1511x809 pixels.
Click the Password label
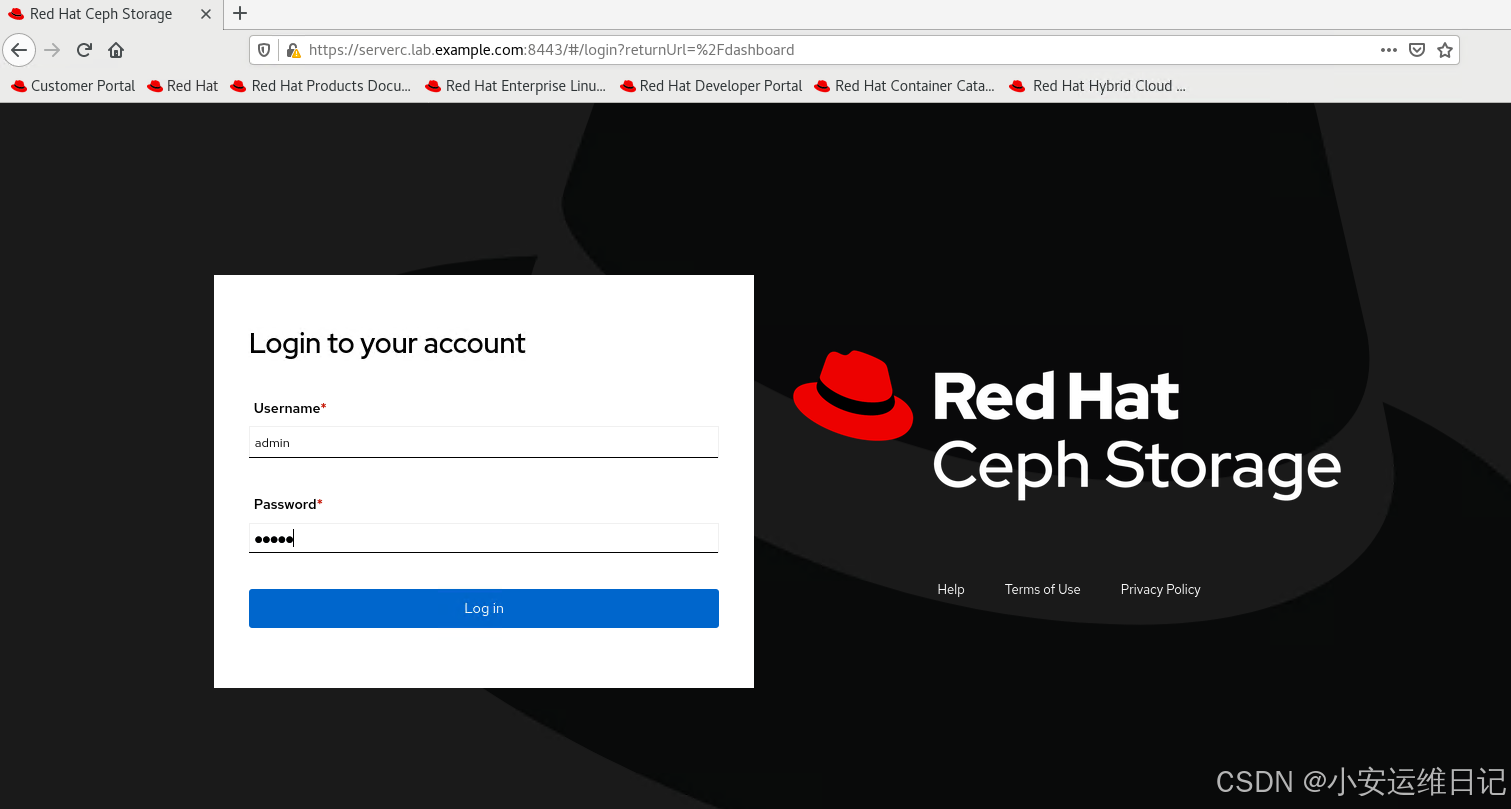coord(288,504)
